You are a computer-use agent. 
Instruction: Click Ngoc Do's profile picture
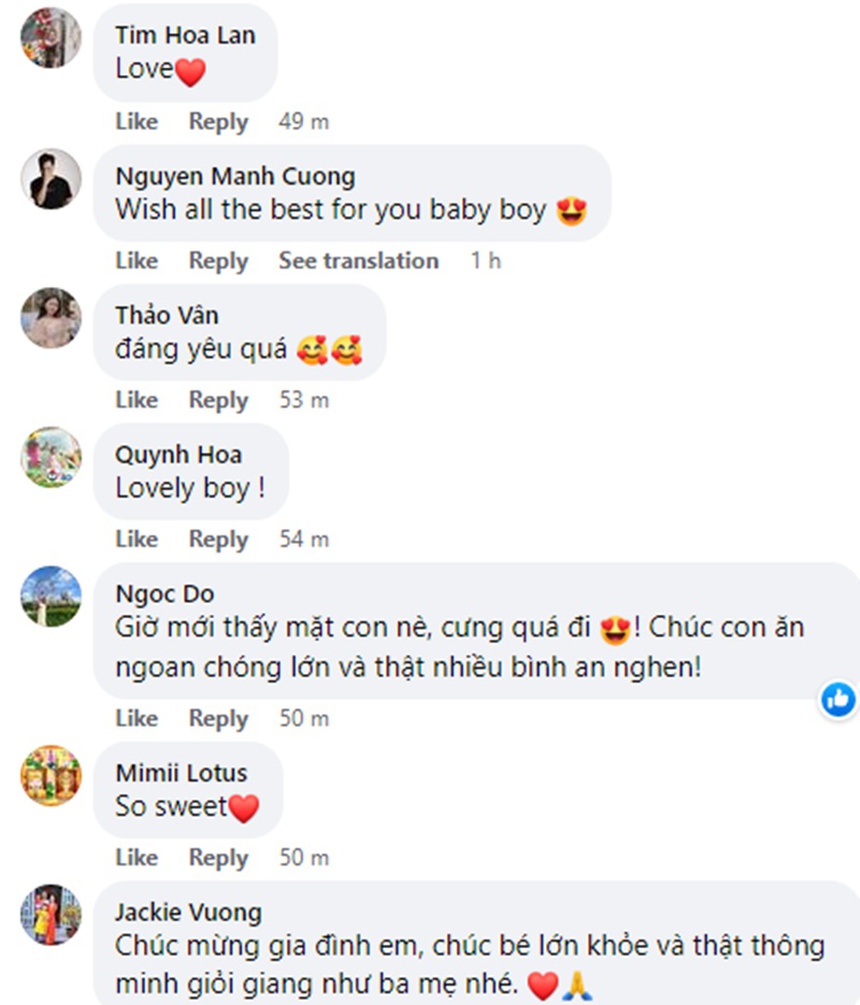[x=51, y=596]
